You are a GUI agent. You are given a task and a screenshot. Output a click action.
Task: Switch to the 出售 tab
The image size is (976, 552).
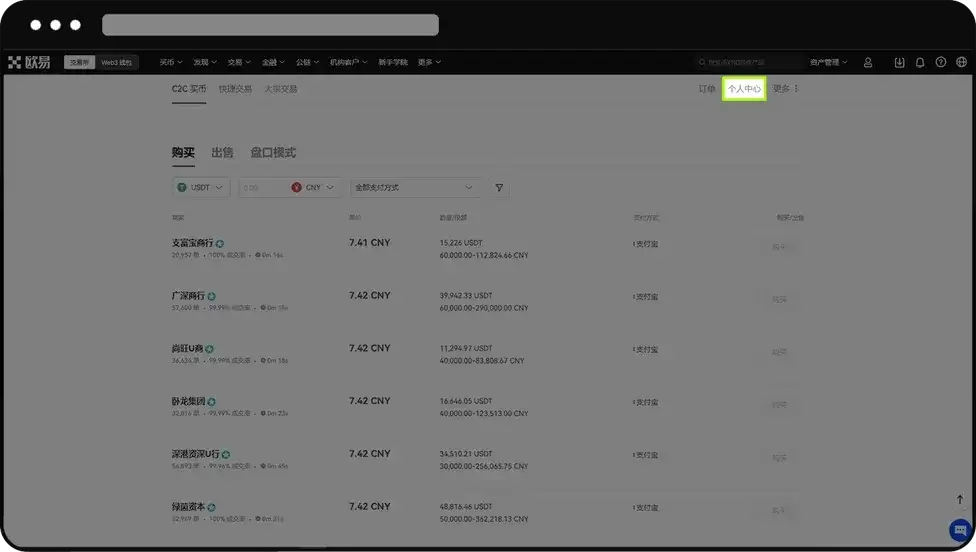click(222, 152)
